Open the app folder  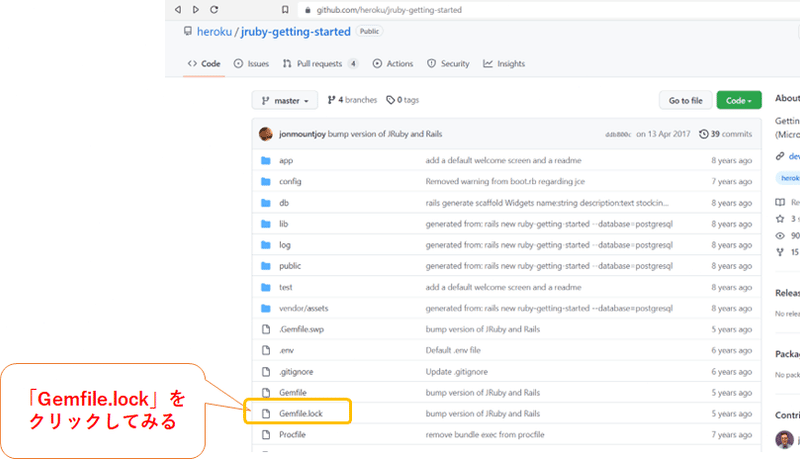tap(286, 161)
